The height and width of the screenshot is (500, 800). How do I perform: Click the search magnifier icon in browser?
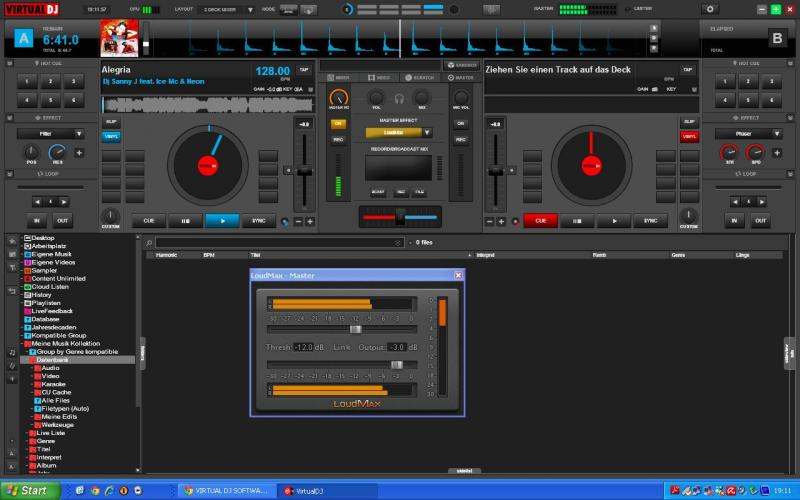(x=150, y=242)
